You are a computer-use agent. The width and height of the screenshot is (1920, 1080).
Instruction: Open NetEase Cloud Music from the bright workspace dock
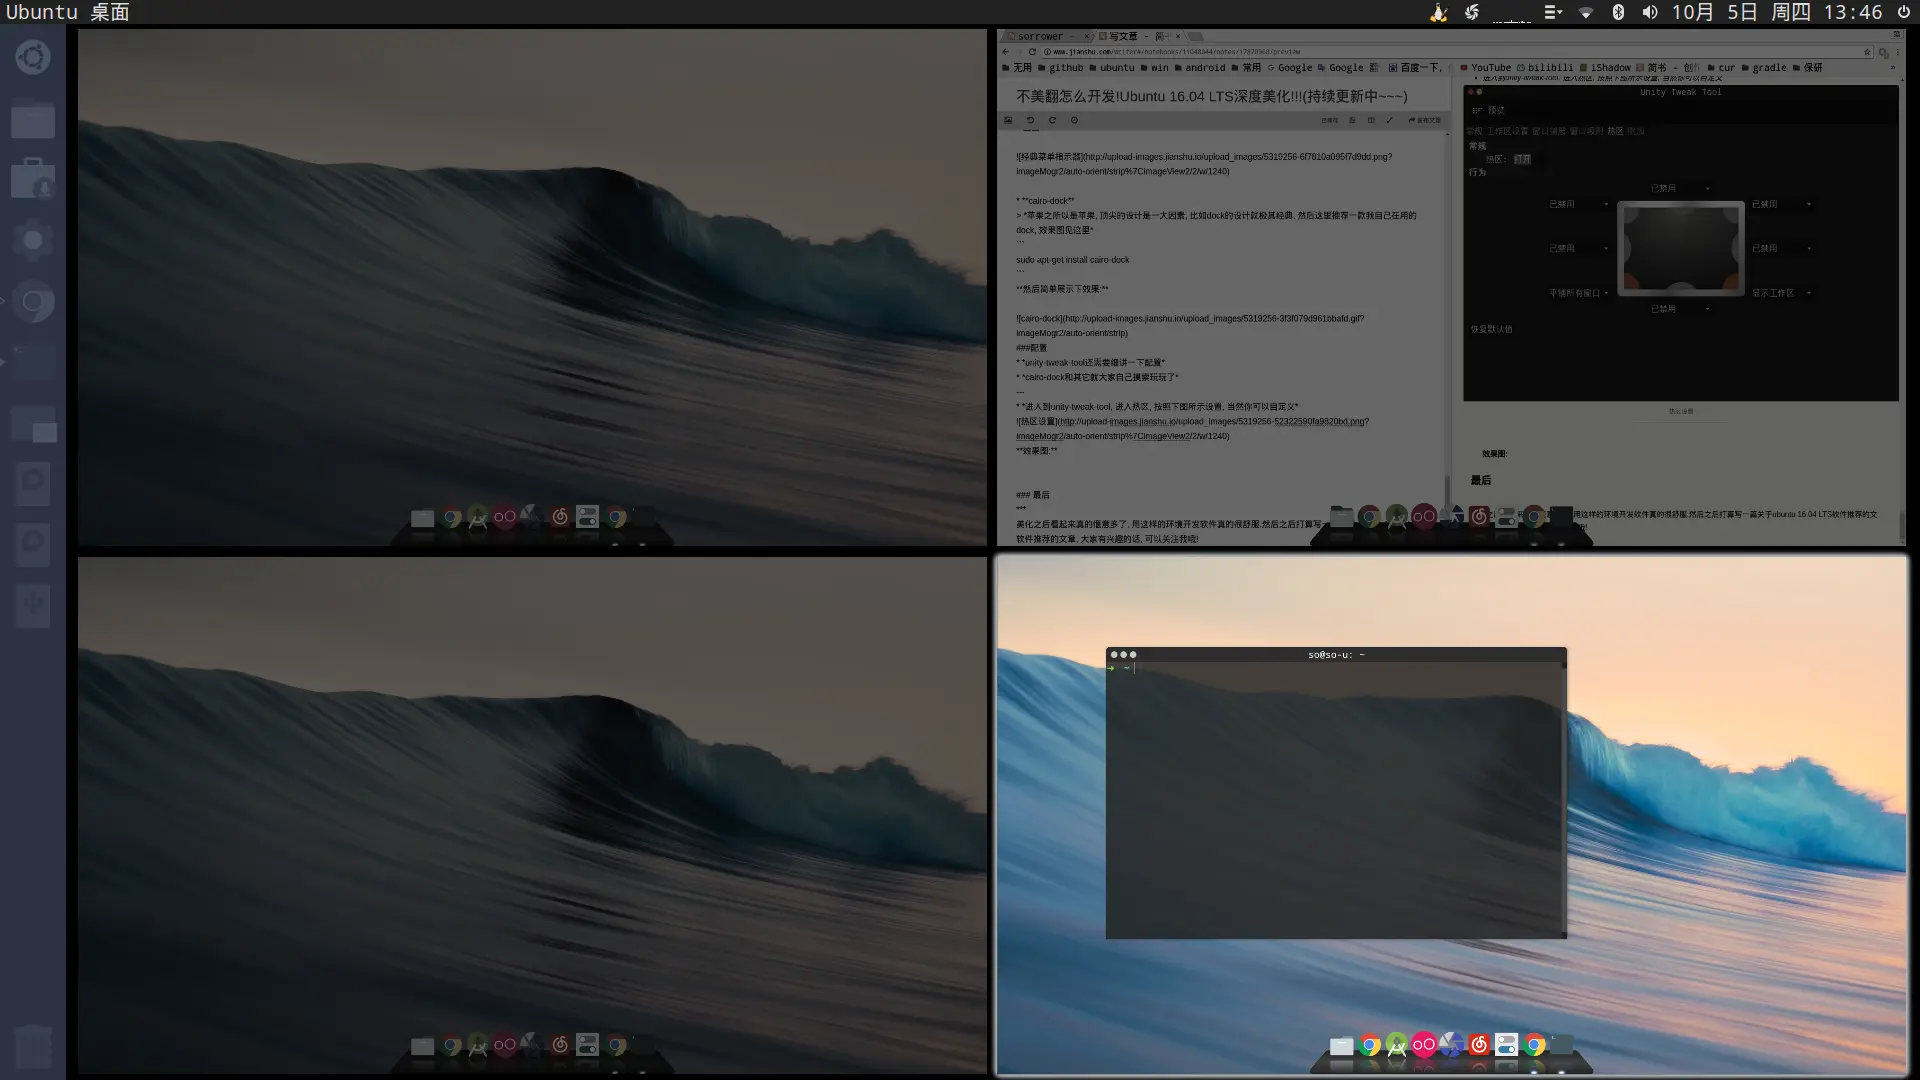1479,1045
